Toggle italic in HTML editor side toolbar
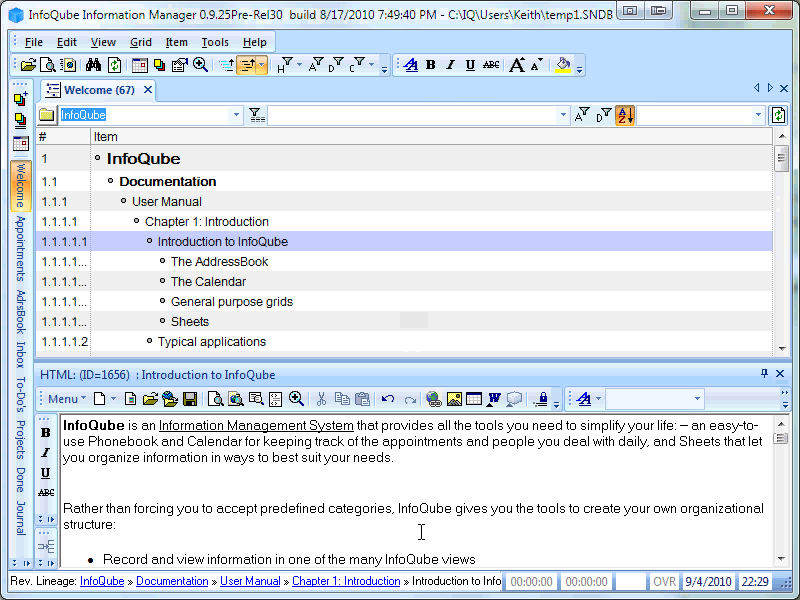The image size is (800, 600). tap(45, 453)
